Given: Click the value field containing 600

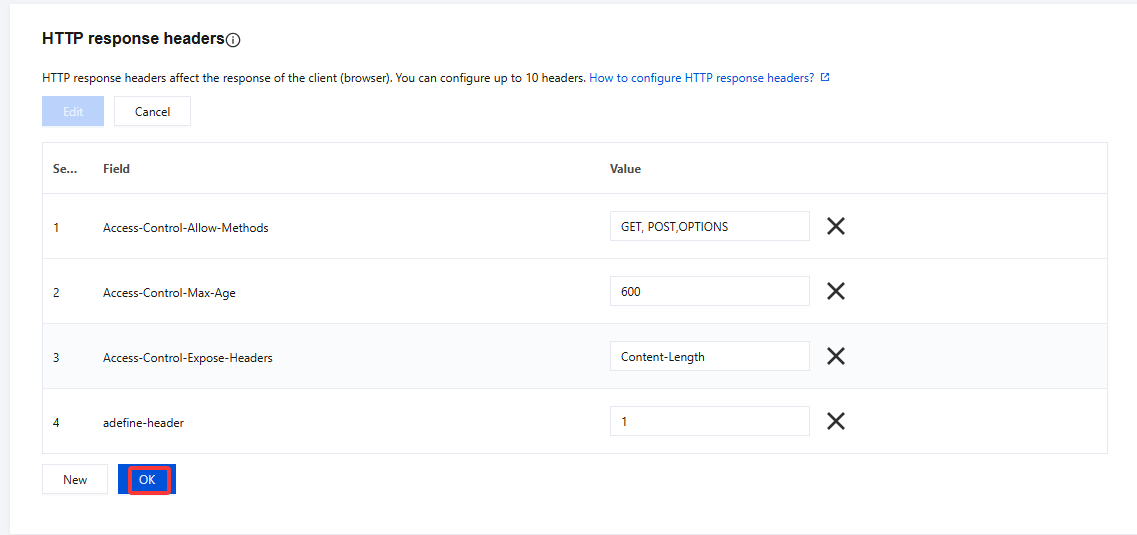Looking at the screenshot, I should click(709, 291).
